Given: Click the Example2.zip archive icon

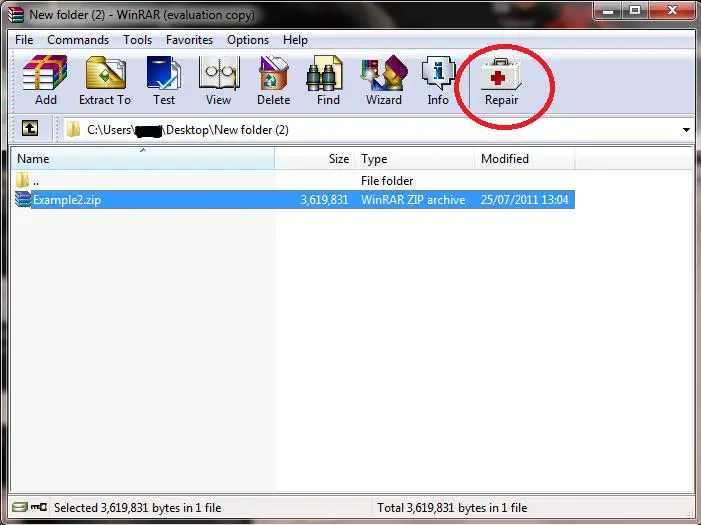Looking at the screenshot, I should [23, 199].
